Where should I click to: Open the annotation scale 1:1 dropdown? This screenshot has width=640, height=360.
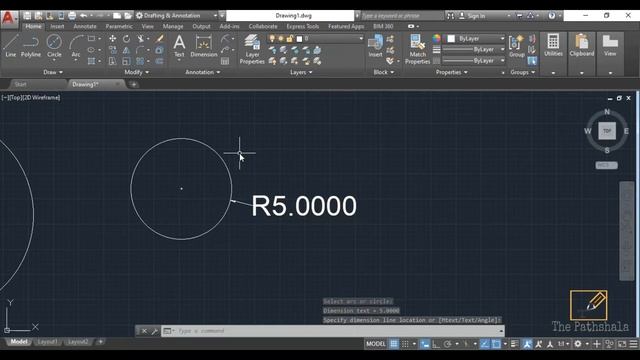coord(564,344)
